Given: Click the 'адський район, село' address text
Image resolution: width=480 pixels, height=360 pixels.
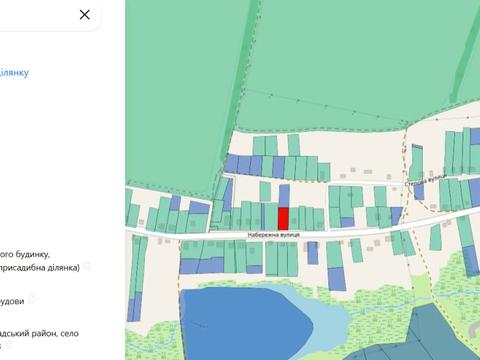Looking at the screenshot, I should [x=39, y=333].
